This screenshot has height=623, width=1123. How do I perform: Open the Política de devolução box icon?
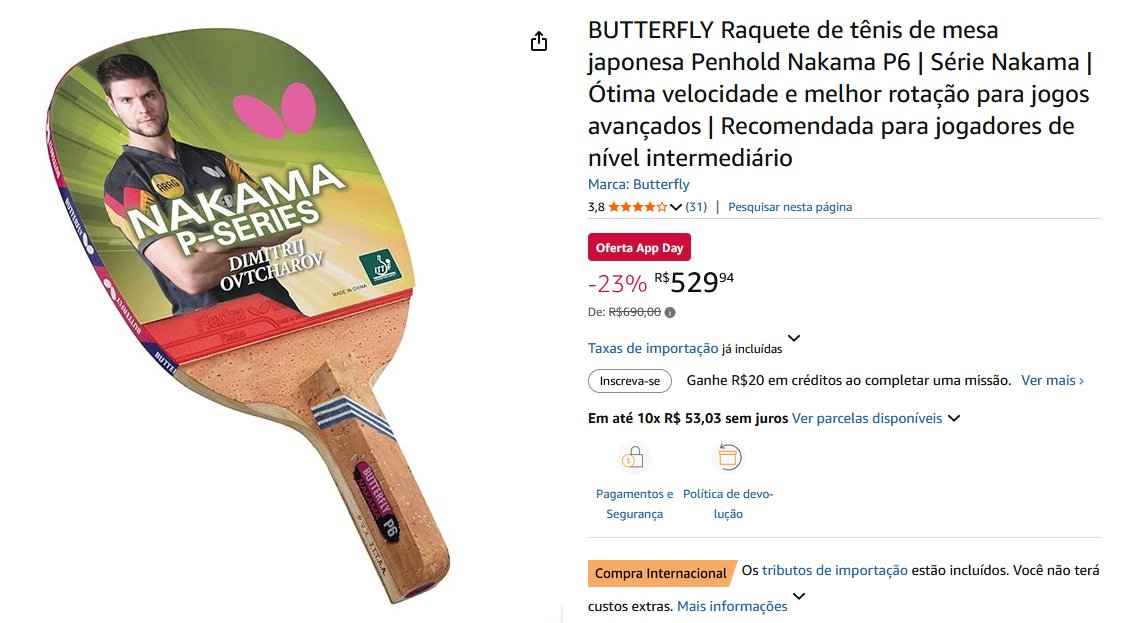click(x=728, y=457)
